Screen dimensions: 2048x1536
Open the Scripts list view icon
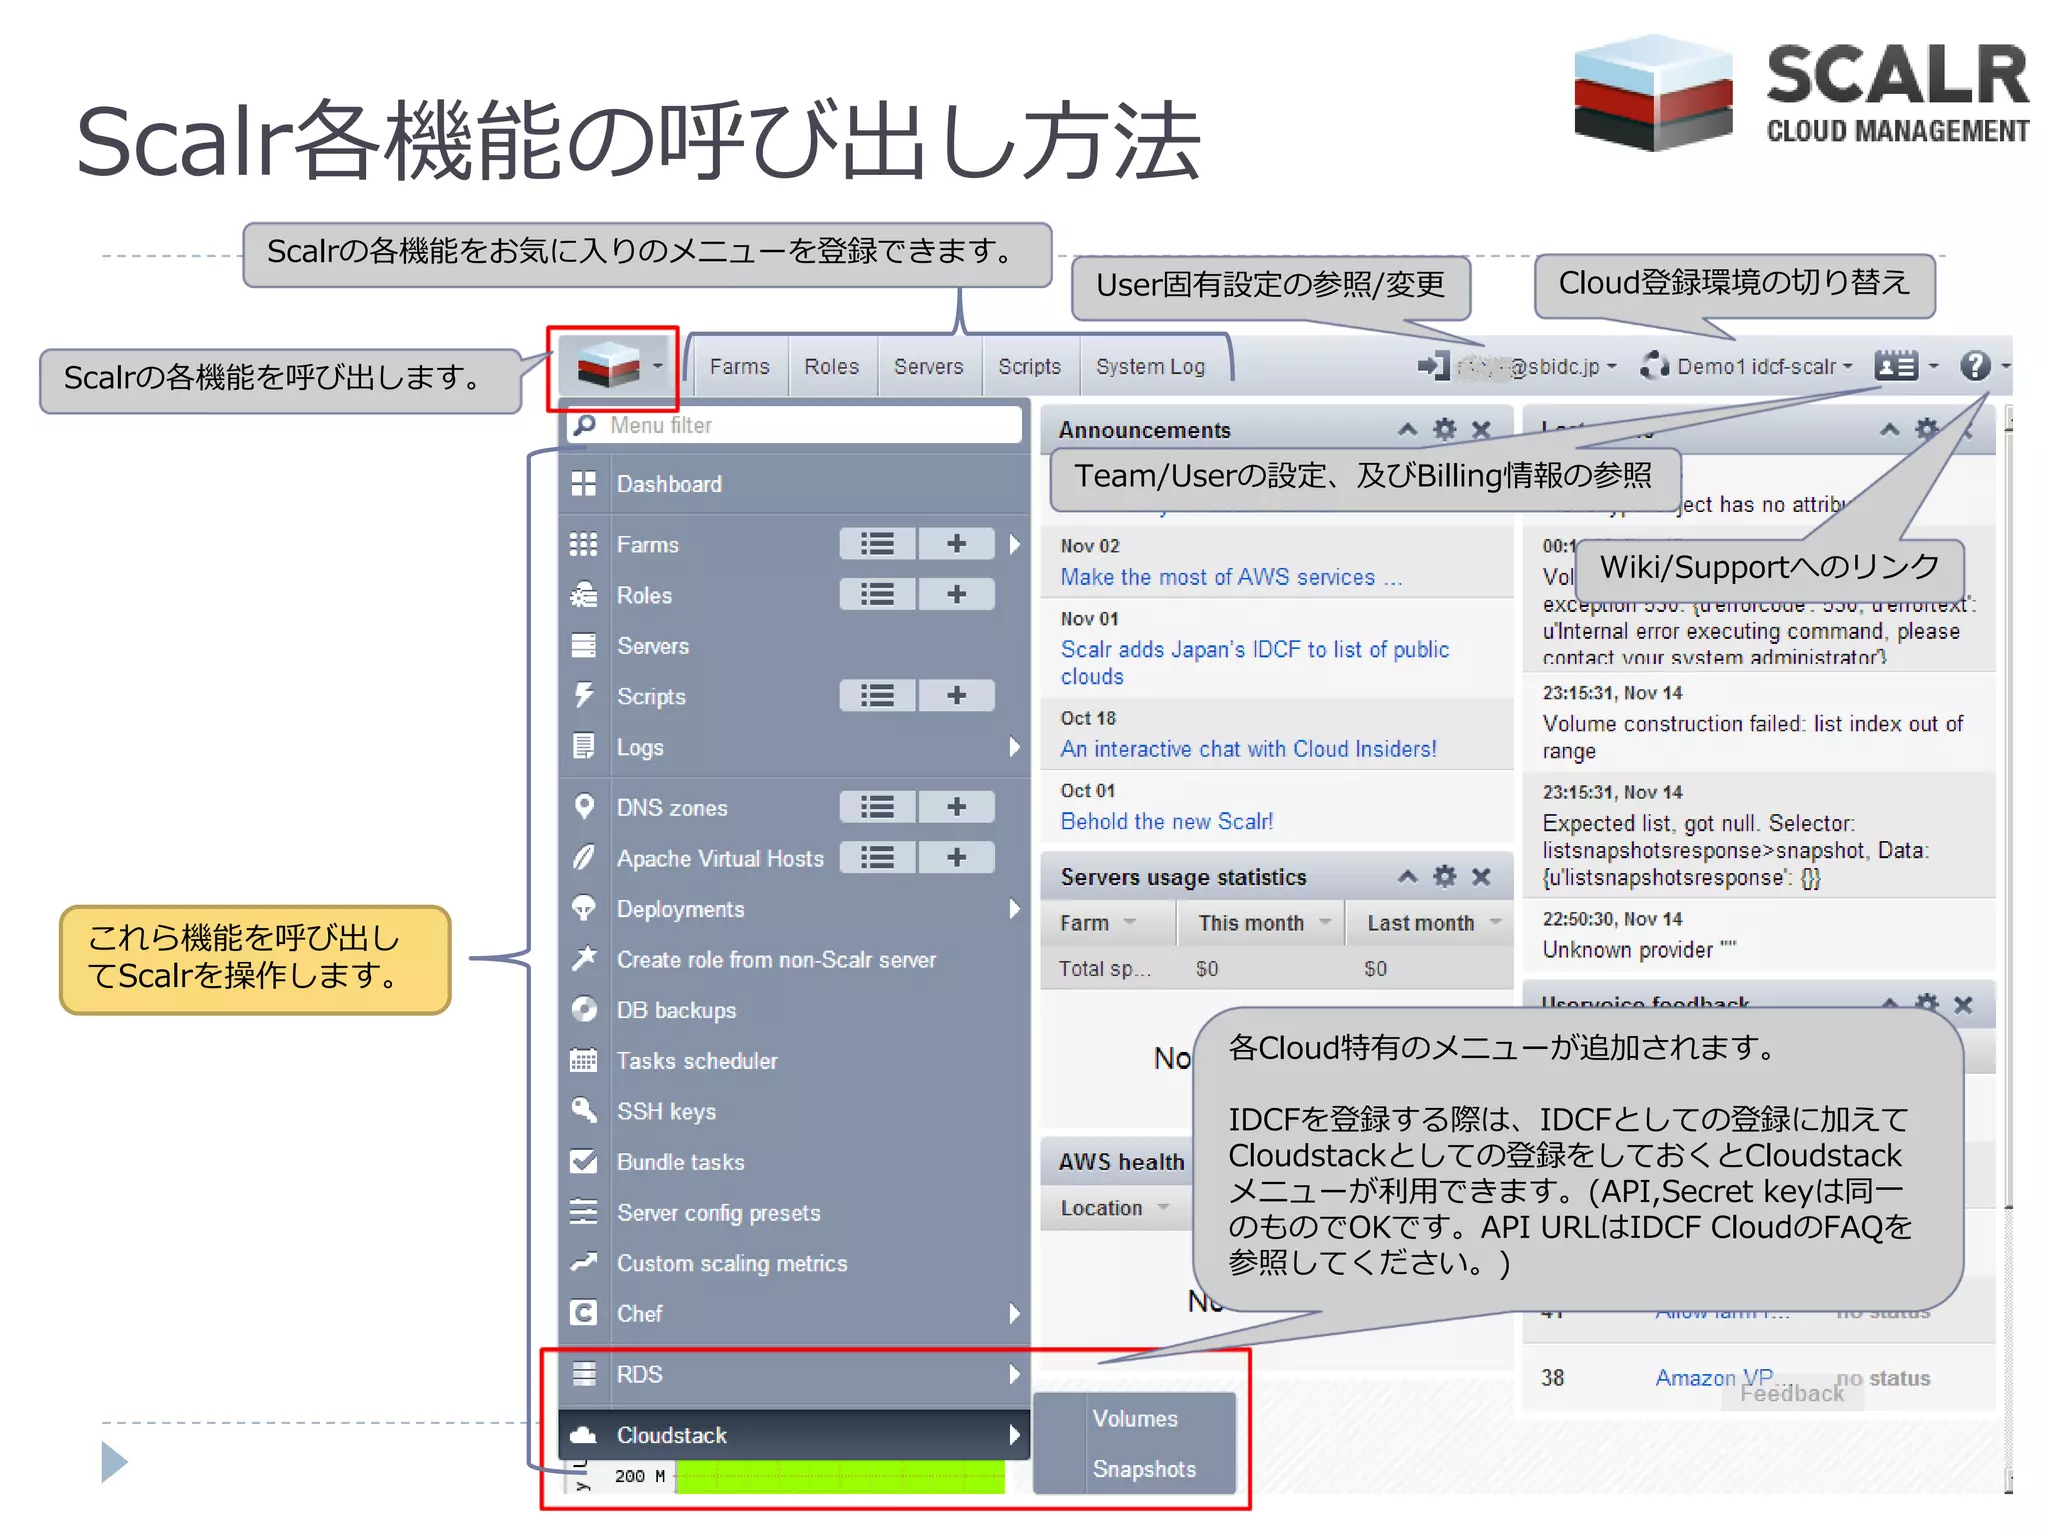877,696
